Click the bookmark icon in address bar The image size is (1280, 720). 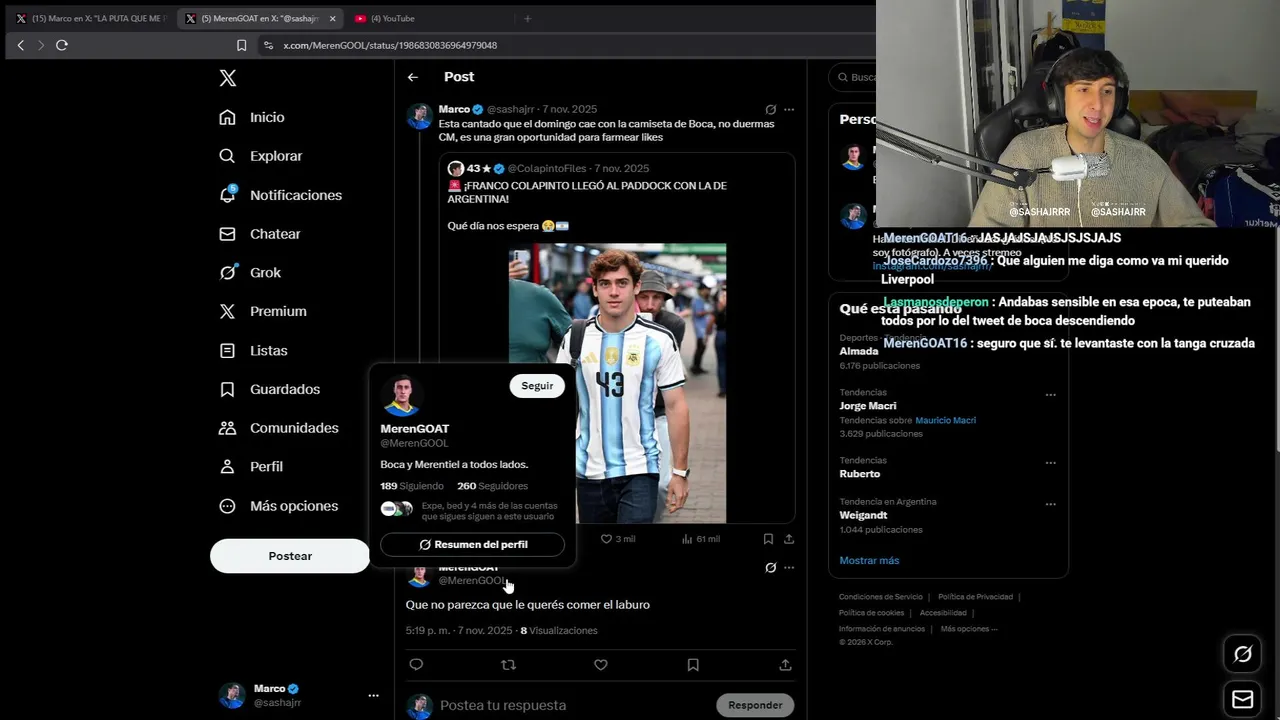[241, 45]
